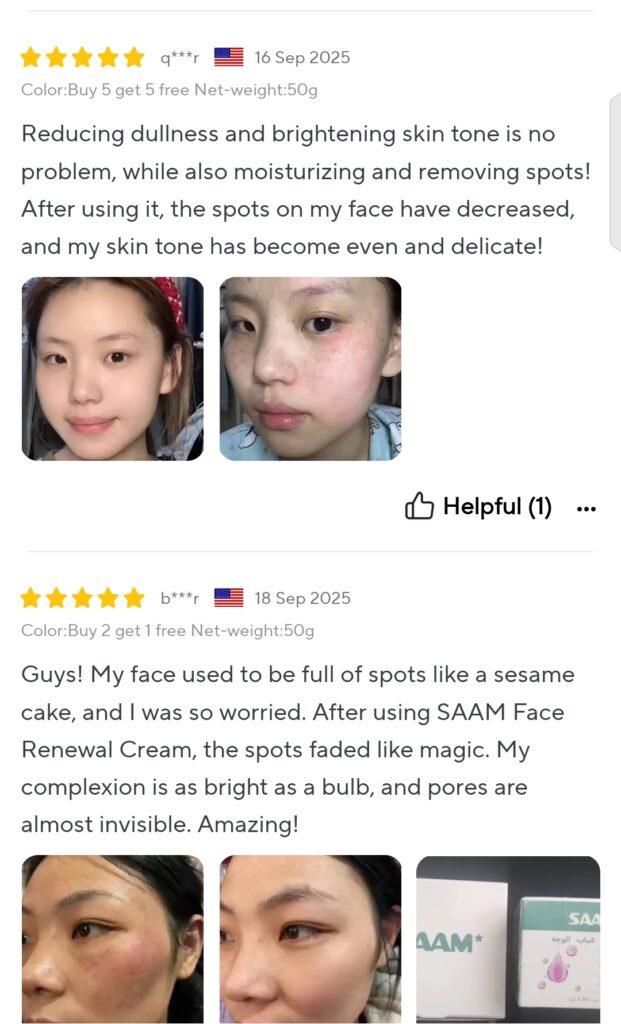Click the gray scroll handle on the right edge
Viewport: 621px width, 1024px height.
(x=615, y=172)
